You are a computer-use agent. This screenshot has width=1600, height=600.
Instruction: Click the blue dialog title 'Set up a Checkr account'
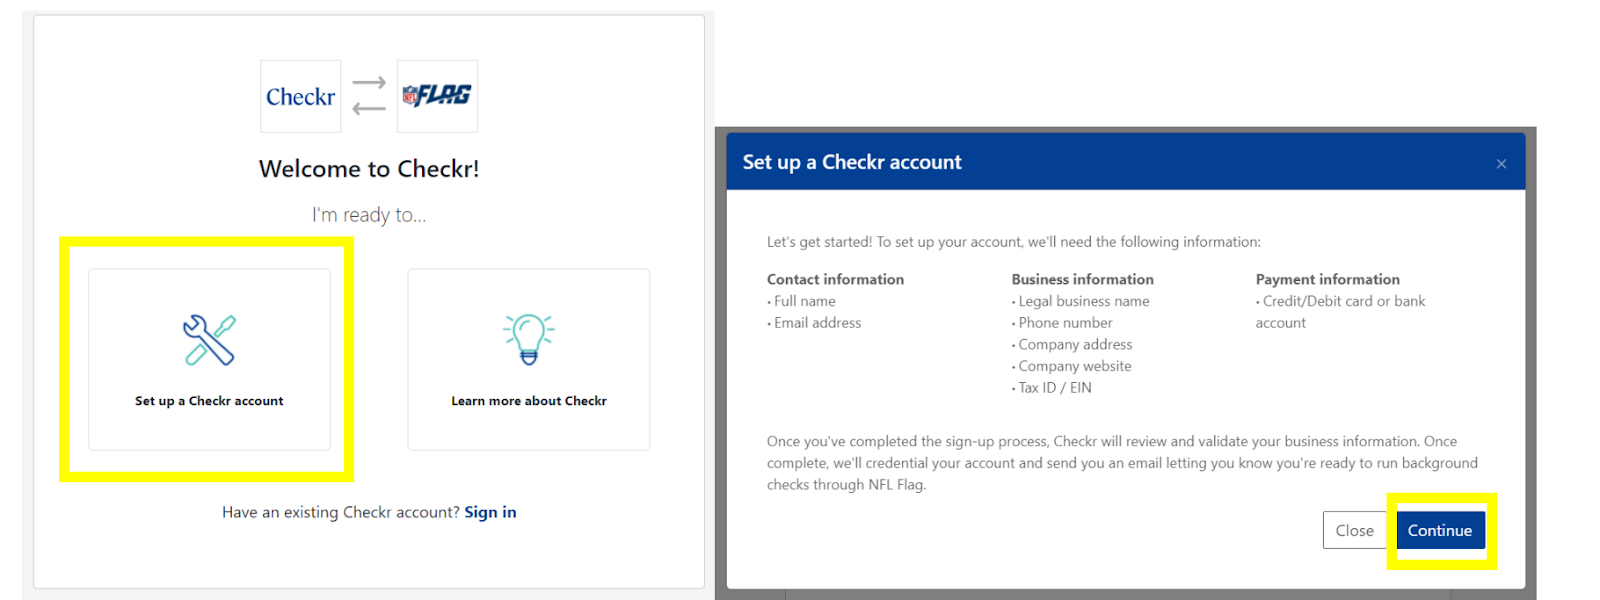852,162
